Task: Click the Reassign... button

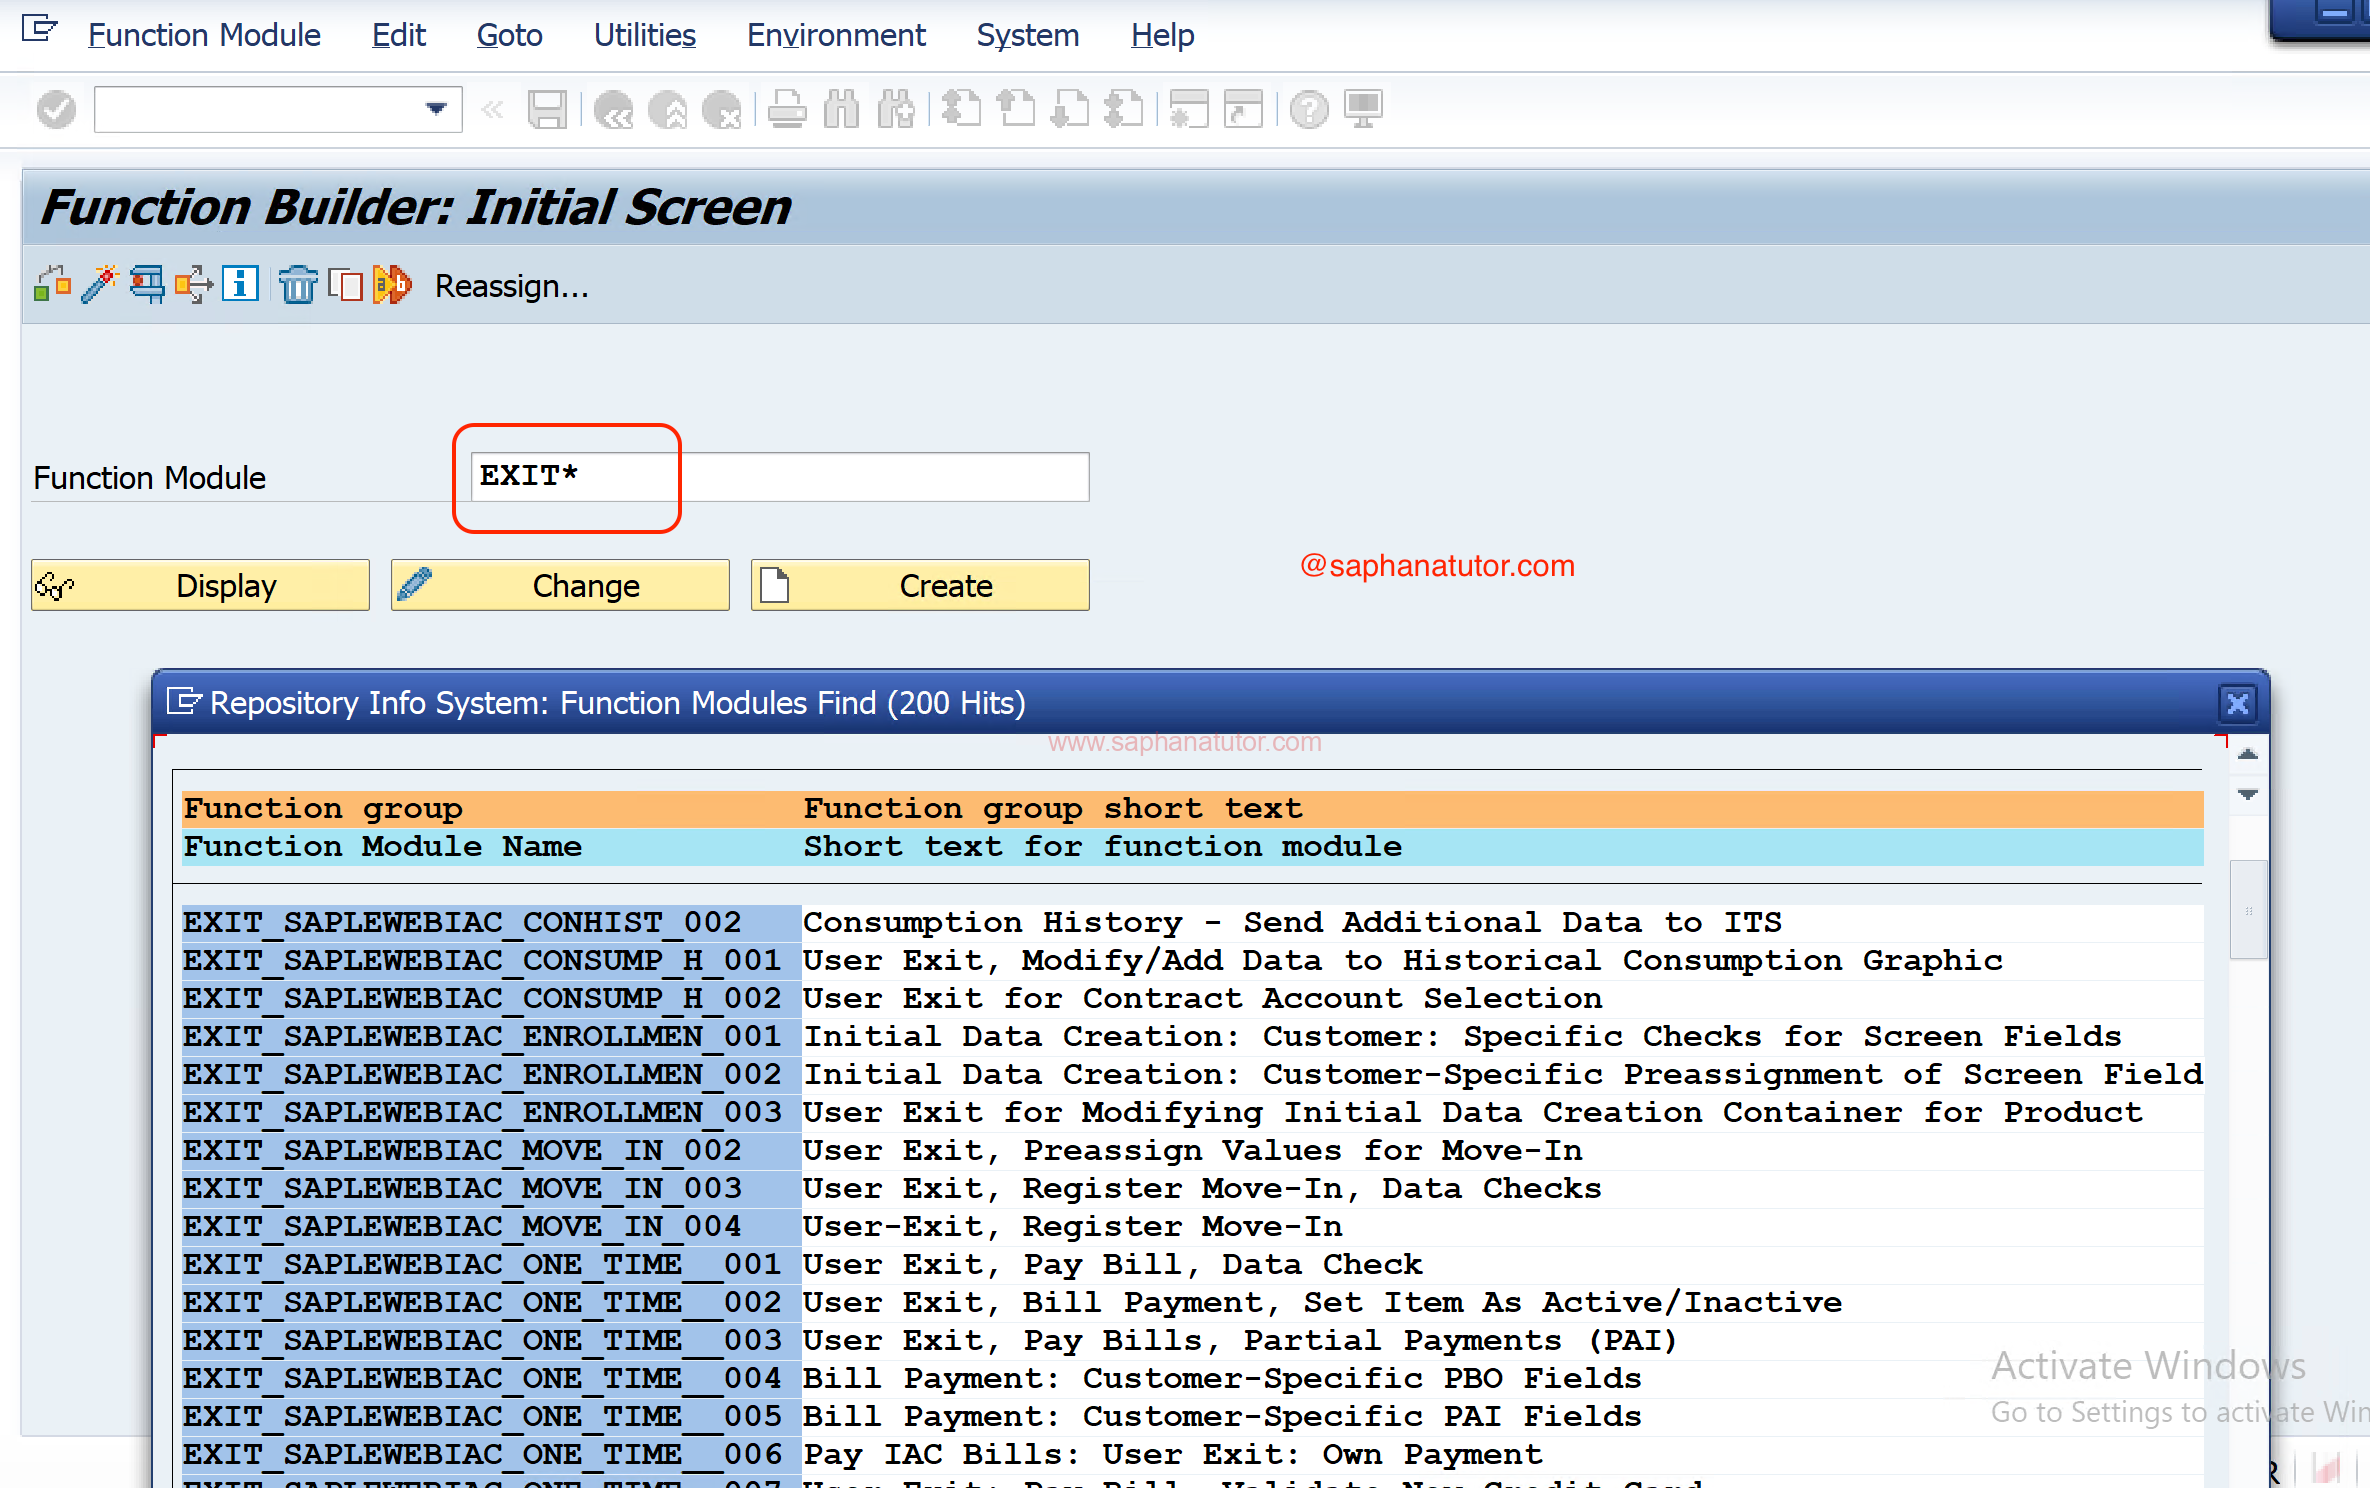Action: pyautogui.click(x=511, y=286)
